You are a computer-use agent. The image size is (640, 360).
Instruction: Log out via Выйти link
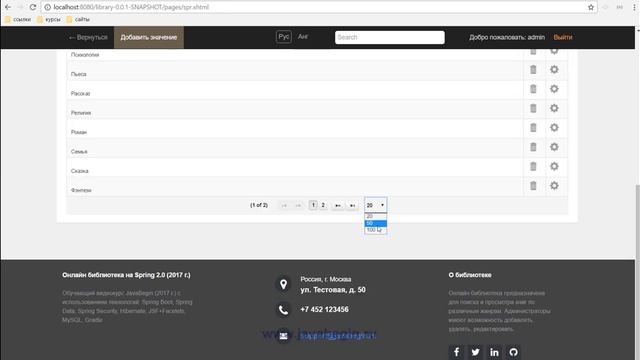[563, 37]
